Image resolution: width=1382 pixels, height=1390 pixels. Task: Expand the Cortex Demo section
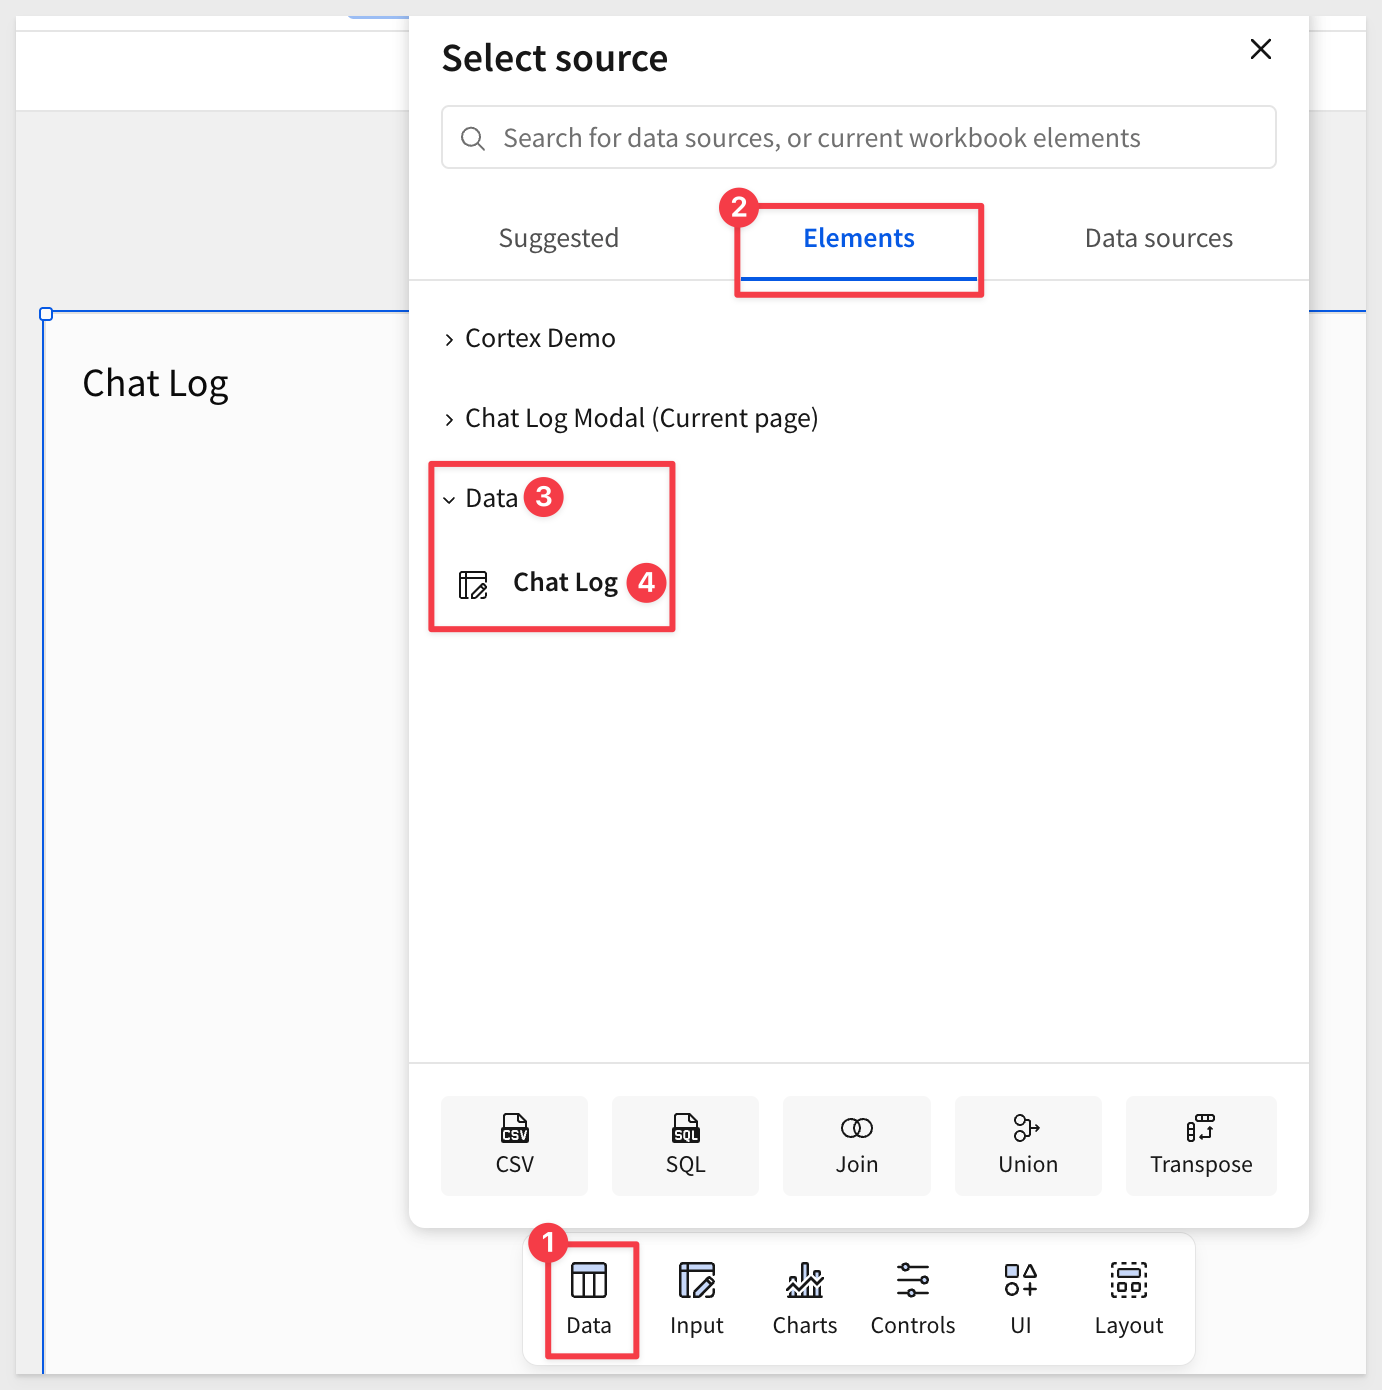click(539, 339)
